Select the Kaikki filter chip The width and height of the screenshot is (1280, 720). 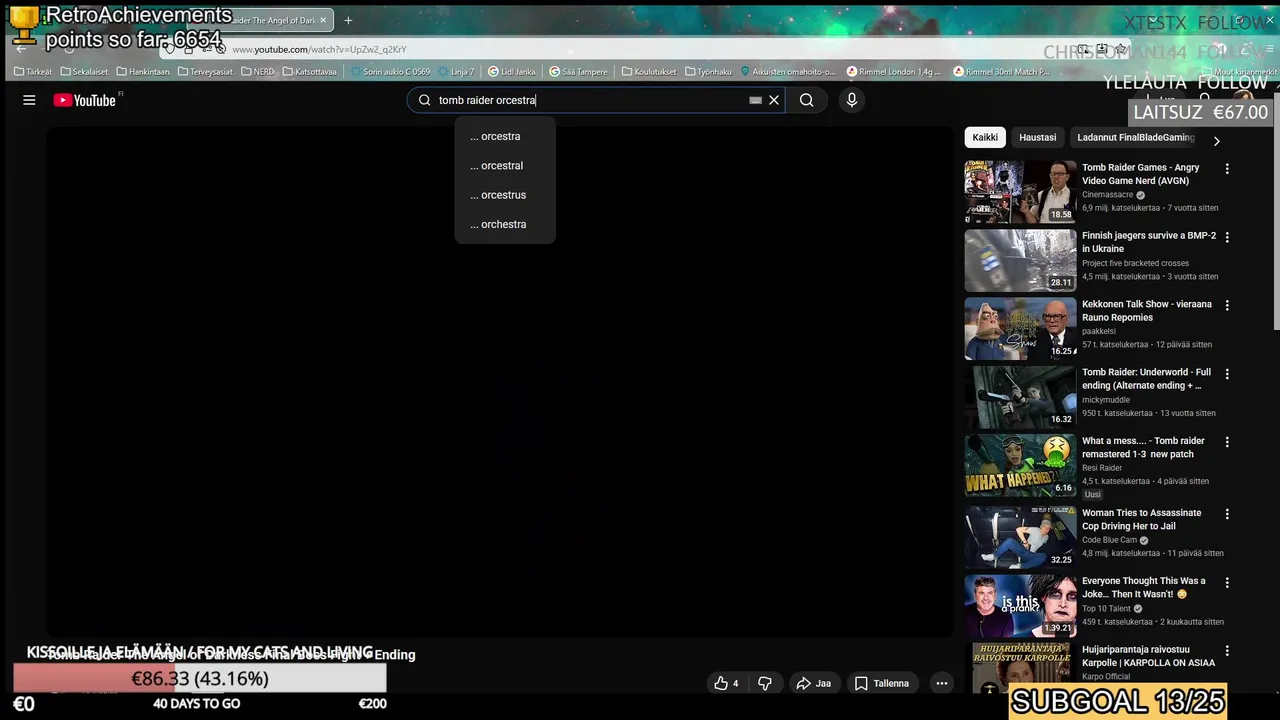985,138
